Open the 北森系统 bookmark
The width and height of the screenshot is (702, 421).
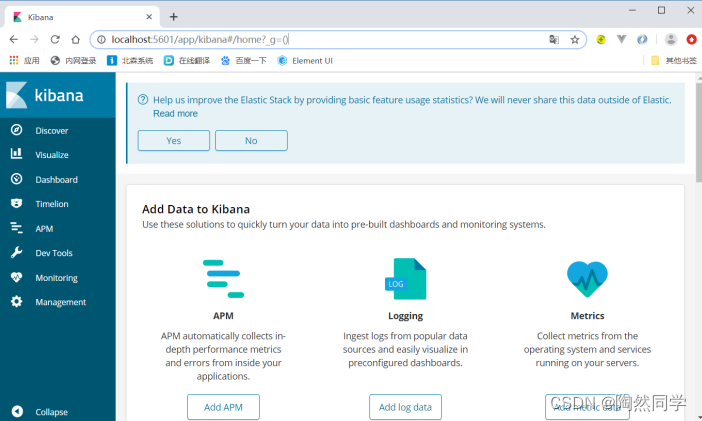coord(130,60)
